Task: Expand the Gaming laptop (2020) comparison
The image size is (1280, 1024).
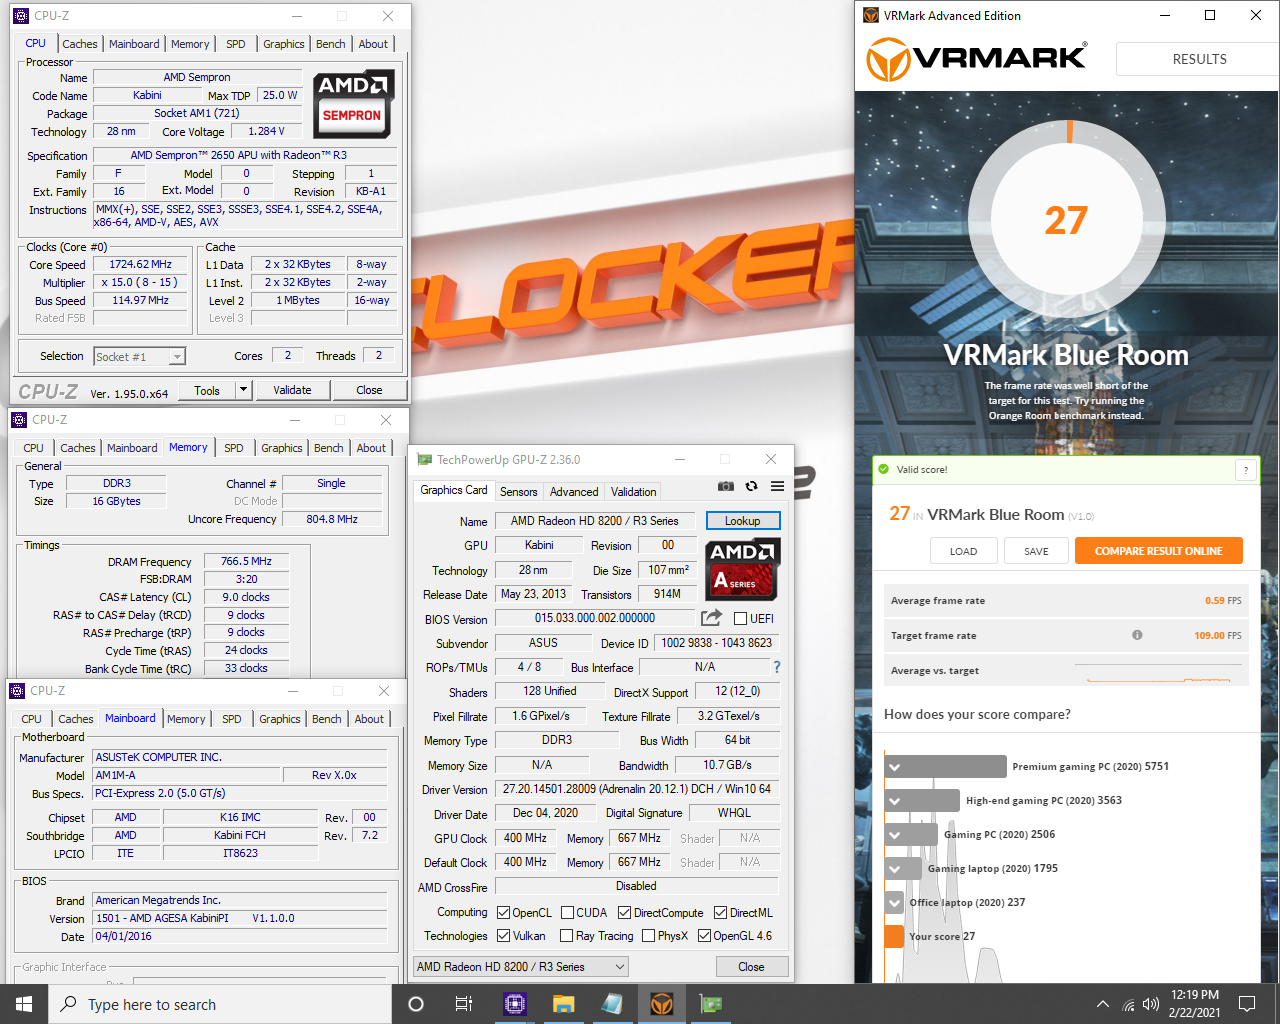Action: [895, 869]
